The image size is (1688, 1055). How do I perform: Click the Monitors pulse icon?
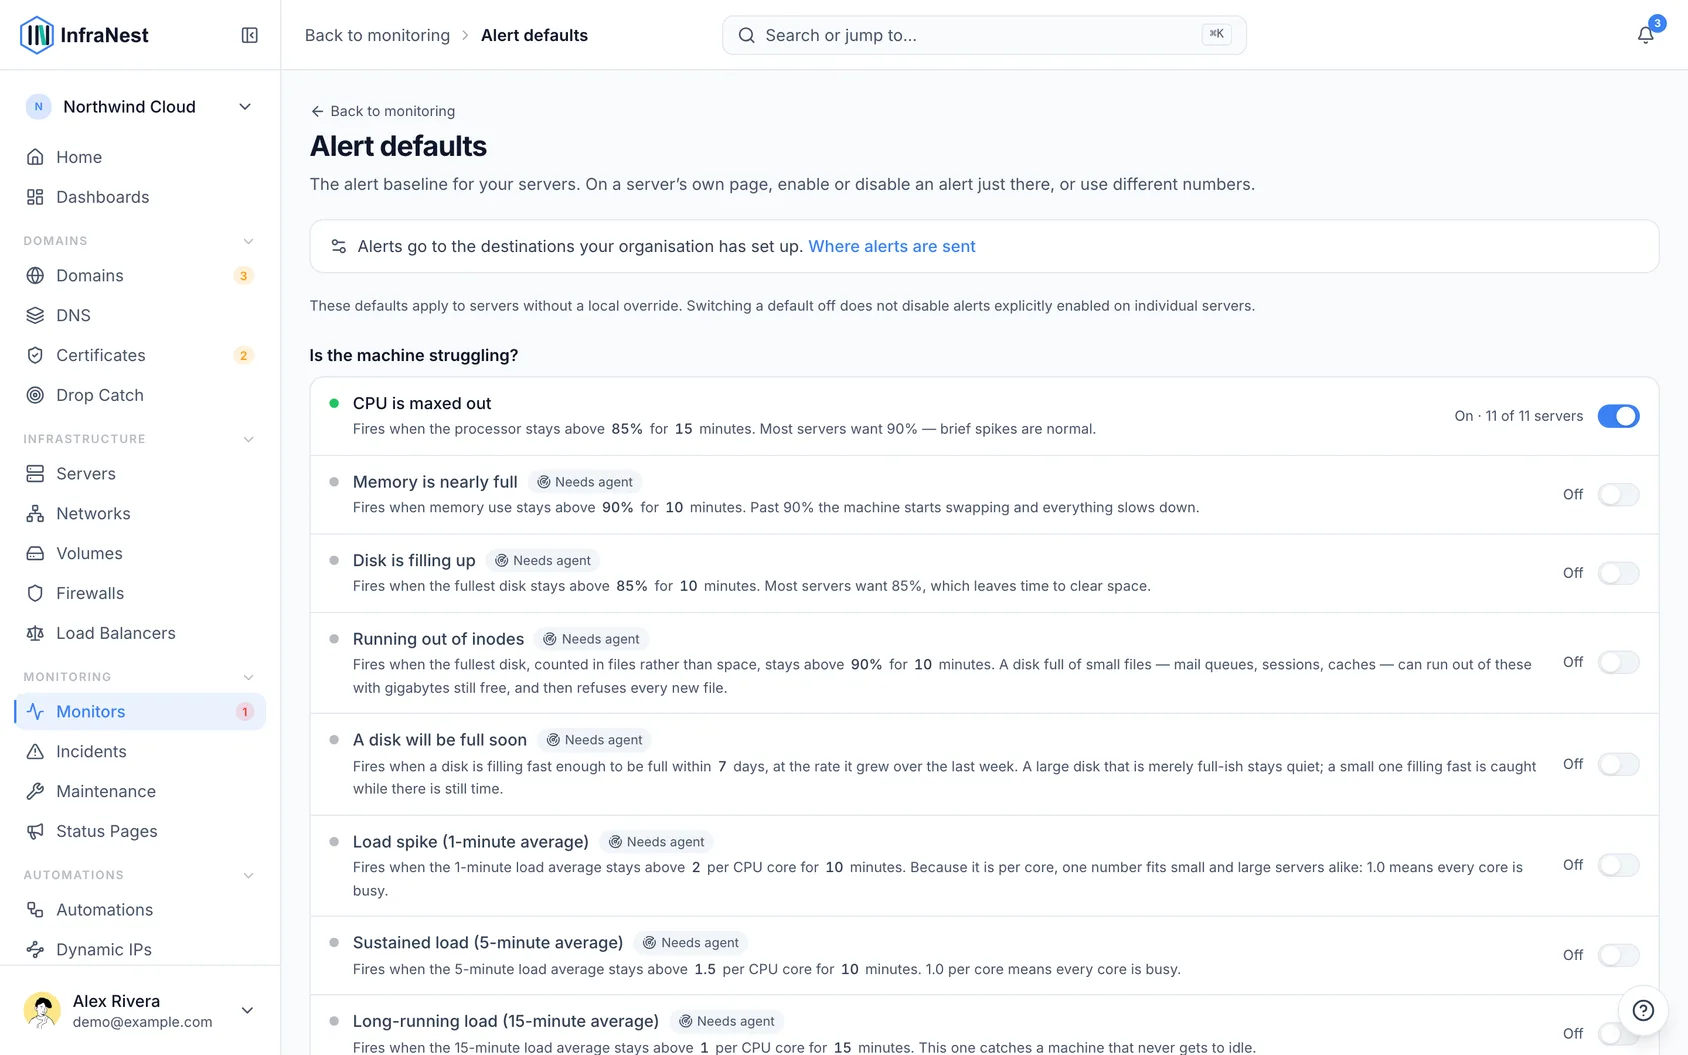coord(35,712)
